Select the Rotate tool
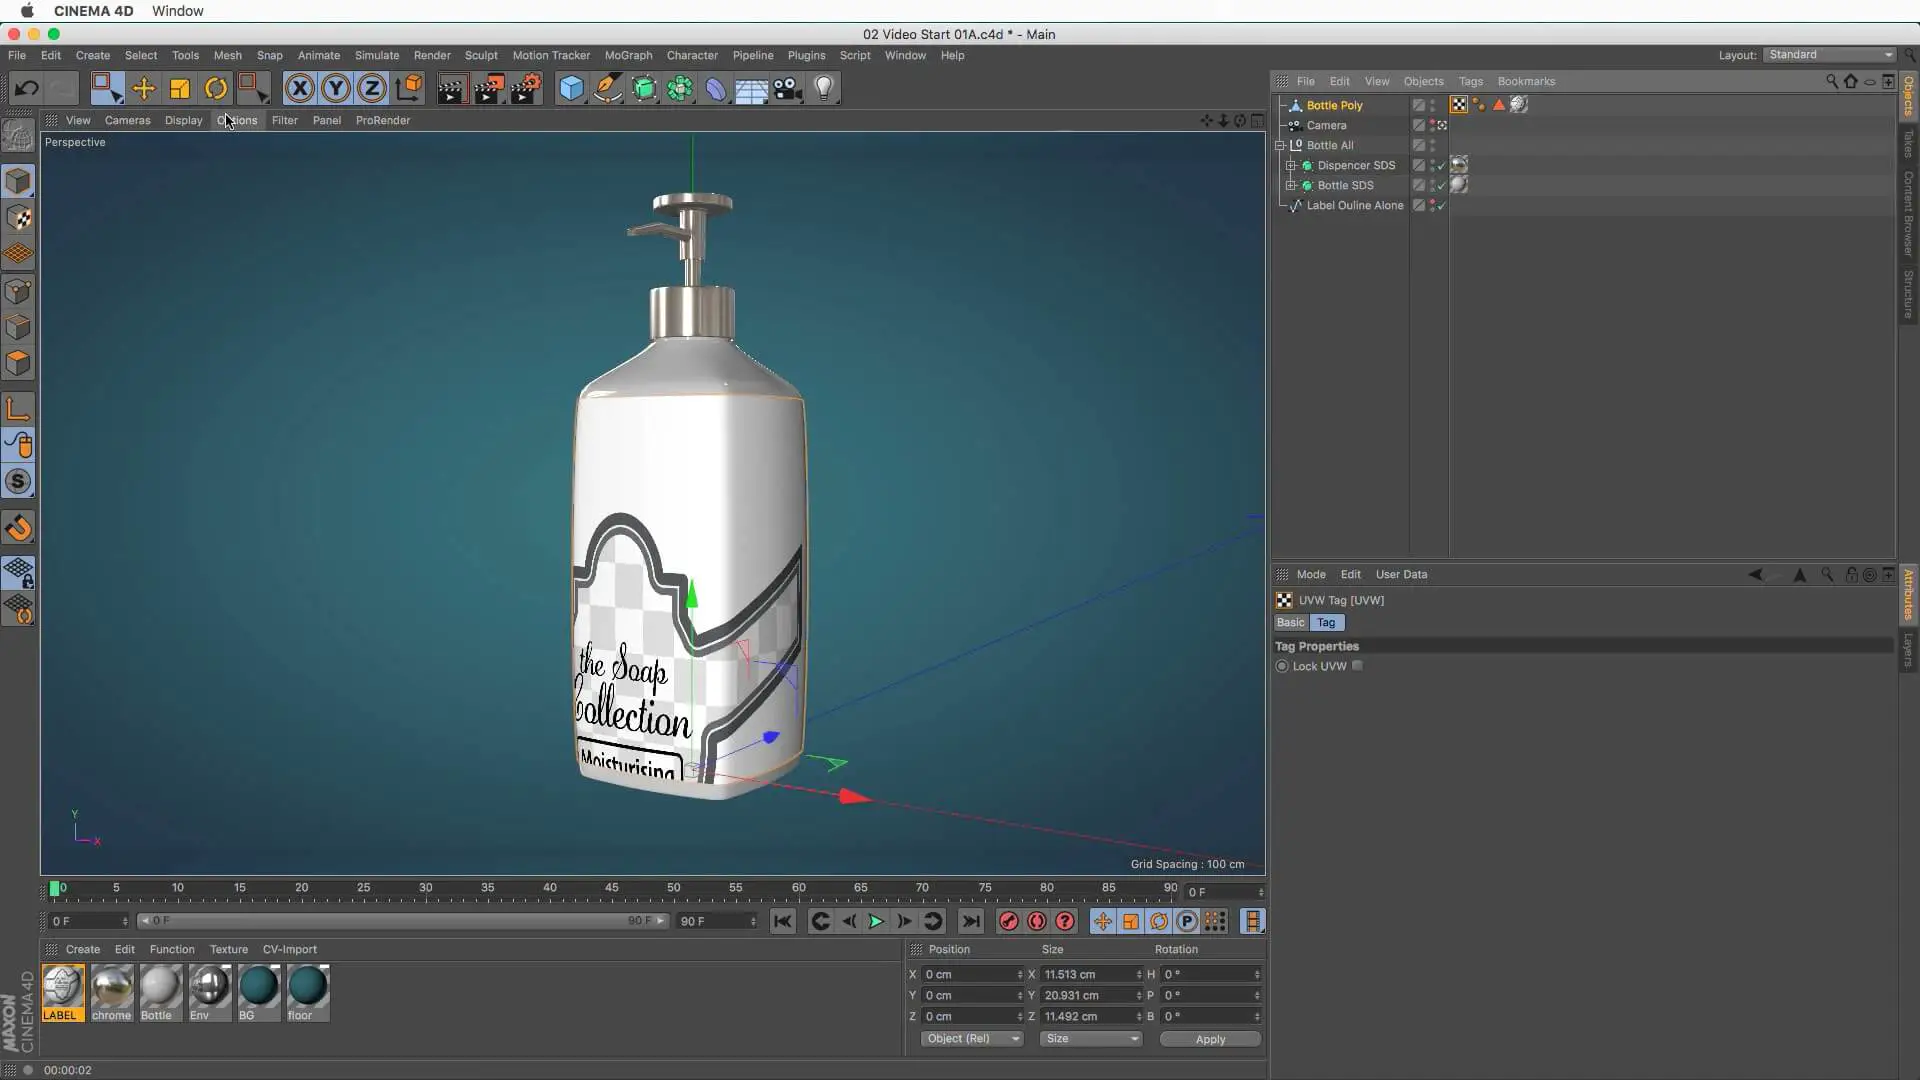The height and width of the screenshot is (1080, 1920). 216,88
